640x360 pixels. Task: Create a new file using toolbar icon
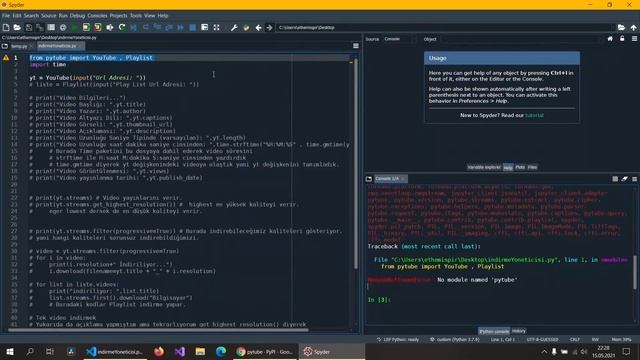(x=6, y=27)
